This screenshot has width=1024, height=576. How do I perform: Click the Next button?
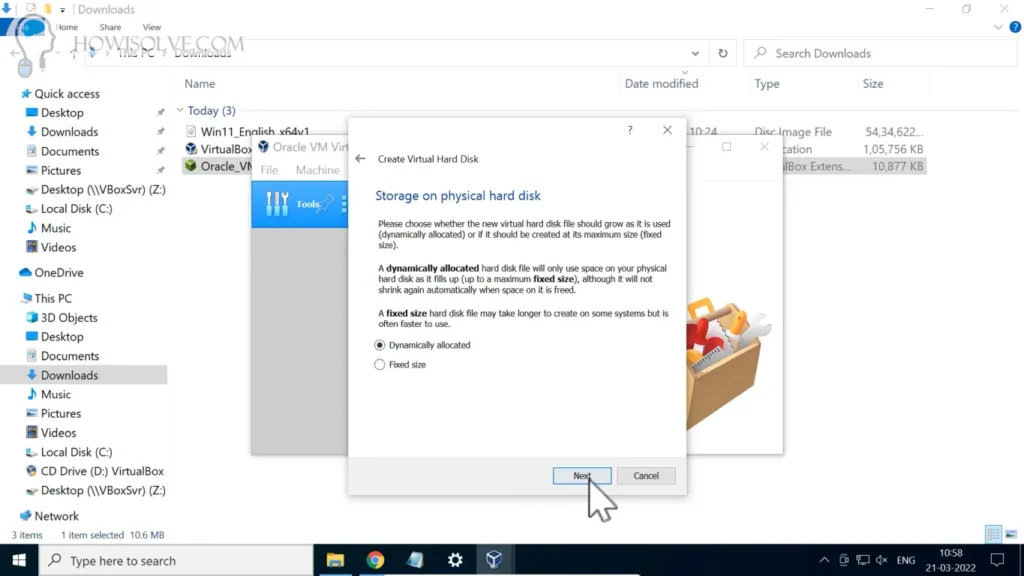point(581,476)
